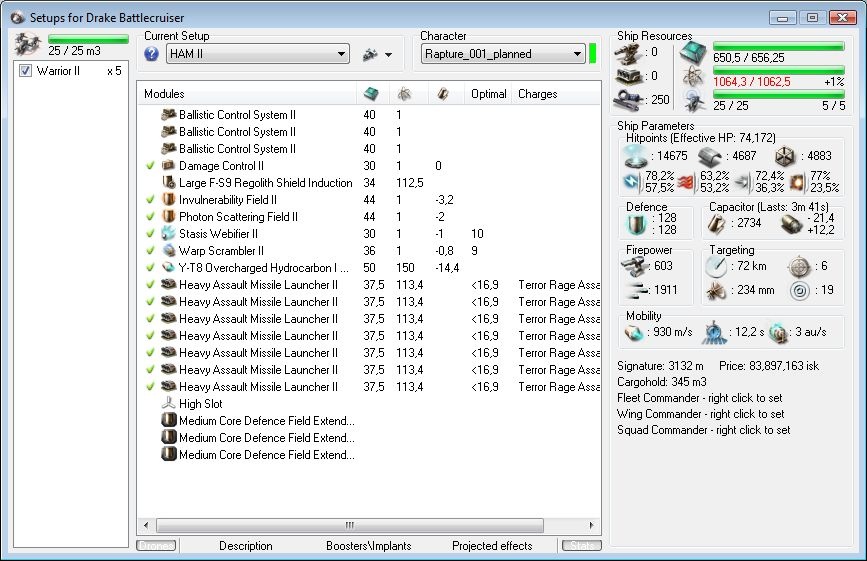Click the CPU resource icon next to 650,5
Screen dimensions: 867x561
[x=693, y=53]
